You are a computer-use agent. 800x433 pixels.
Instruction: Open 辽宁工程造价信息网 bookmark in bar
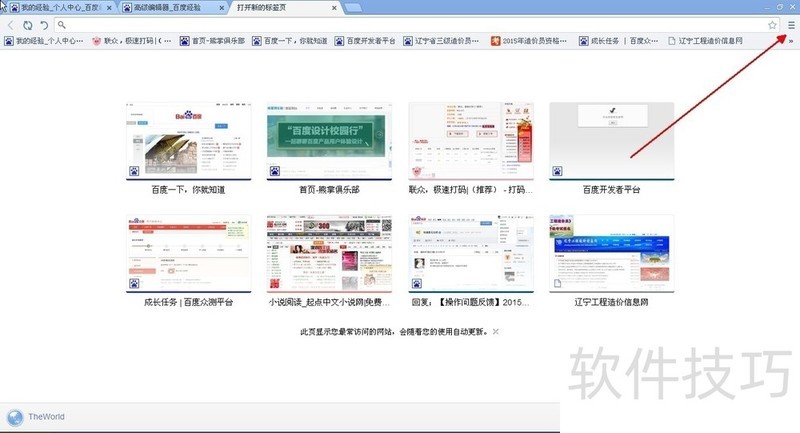click(718, 41)
